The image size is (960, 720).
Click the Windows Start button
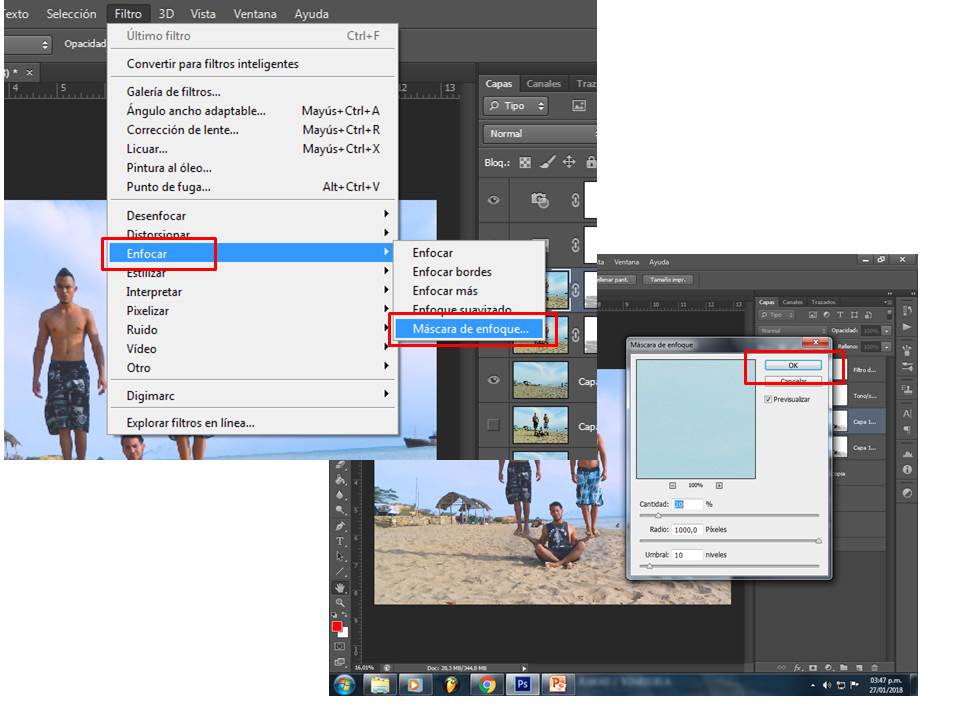[x=344, y=684]
